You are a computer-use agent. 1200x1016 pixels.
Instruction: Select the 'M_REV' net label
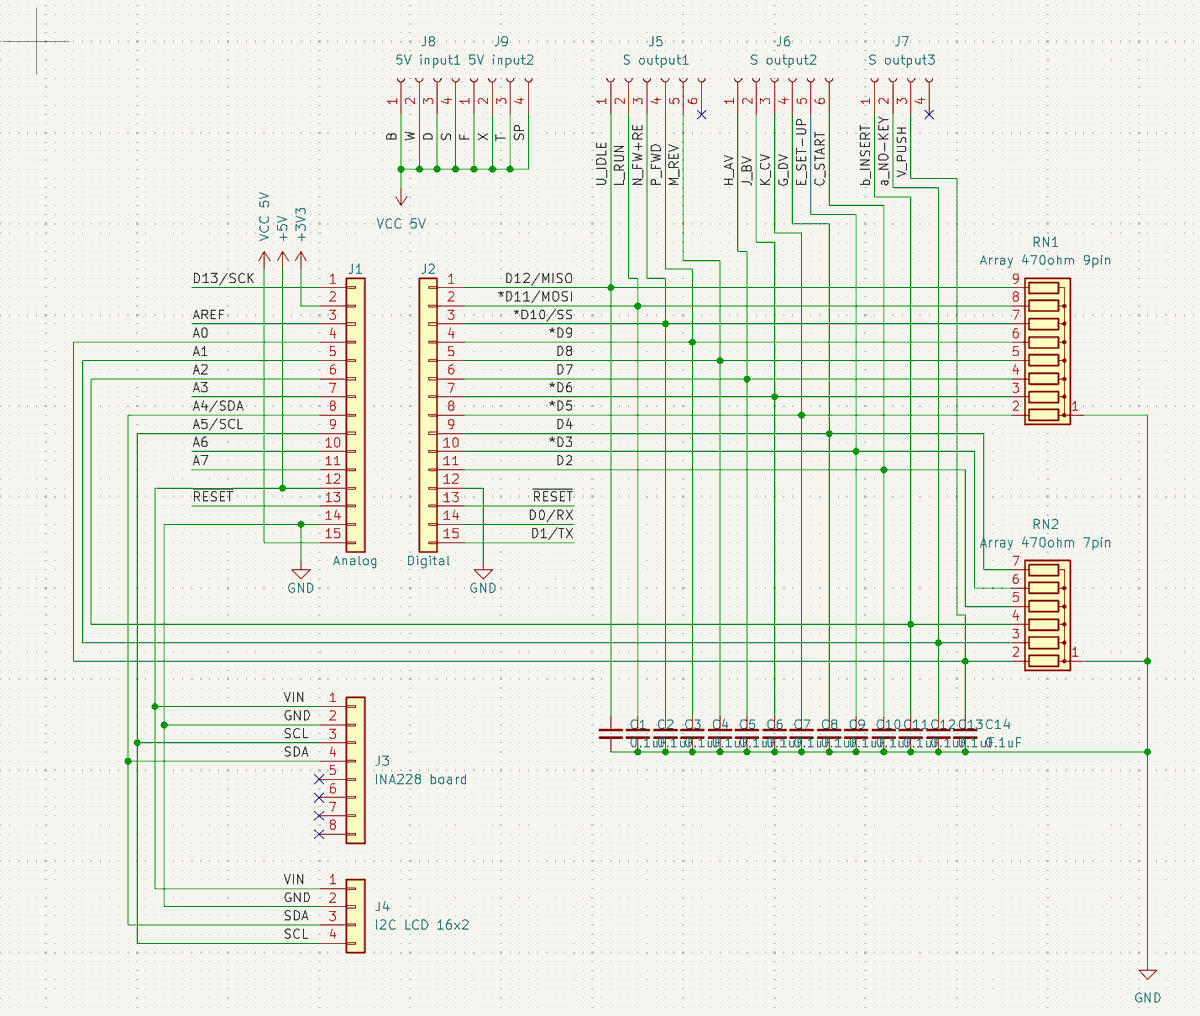[x=674, y=165]
